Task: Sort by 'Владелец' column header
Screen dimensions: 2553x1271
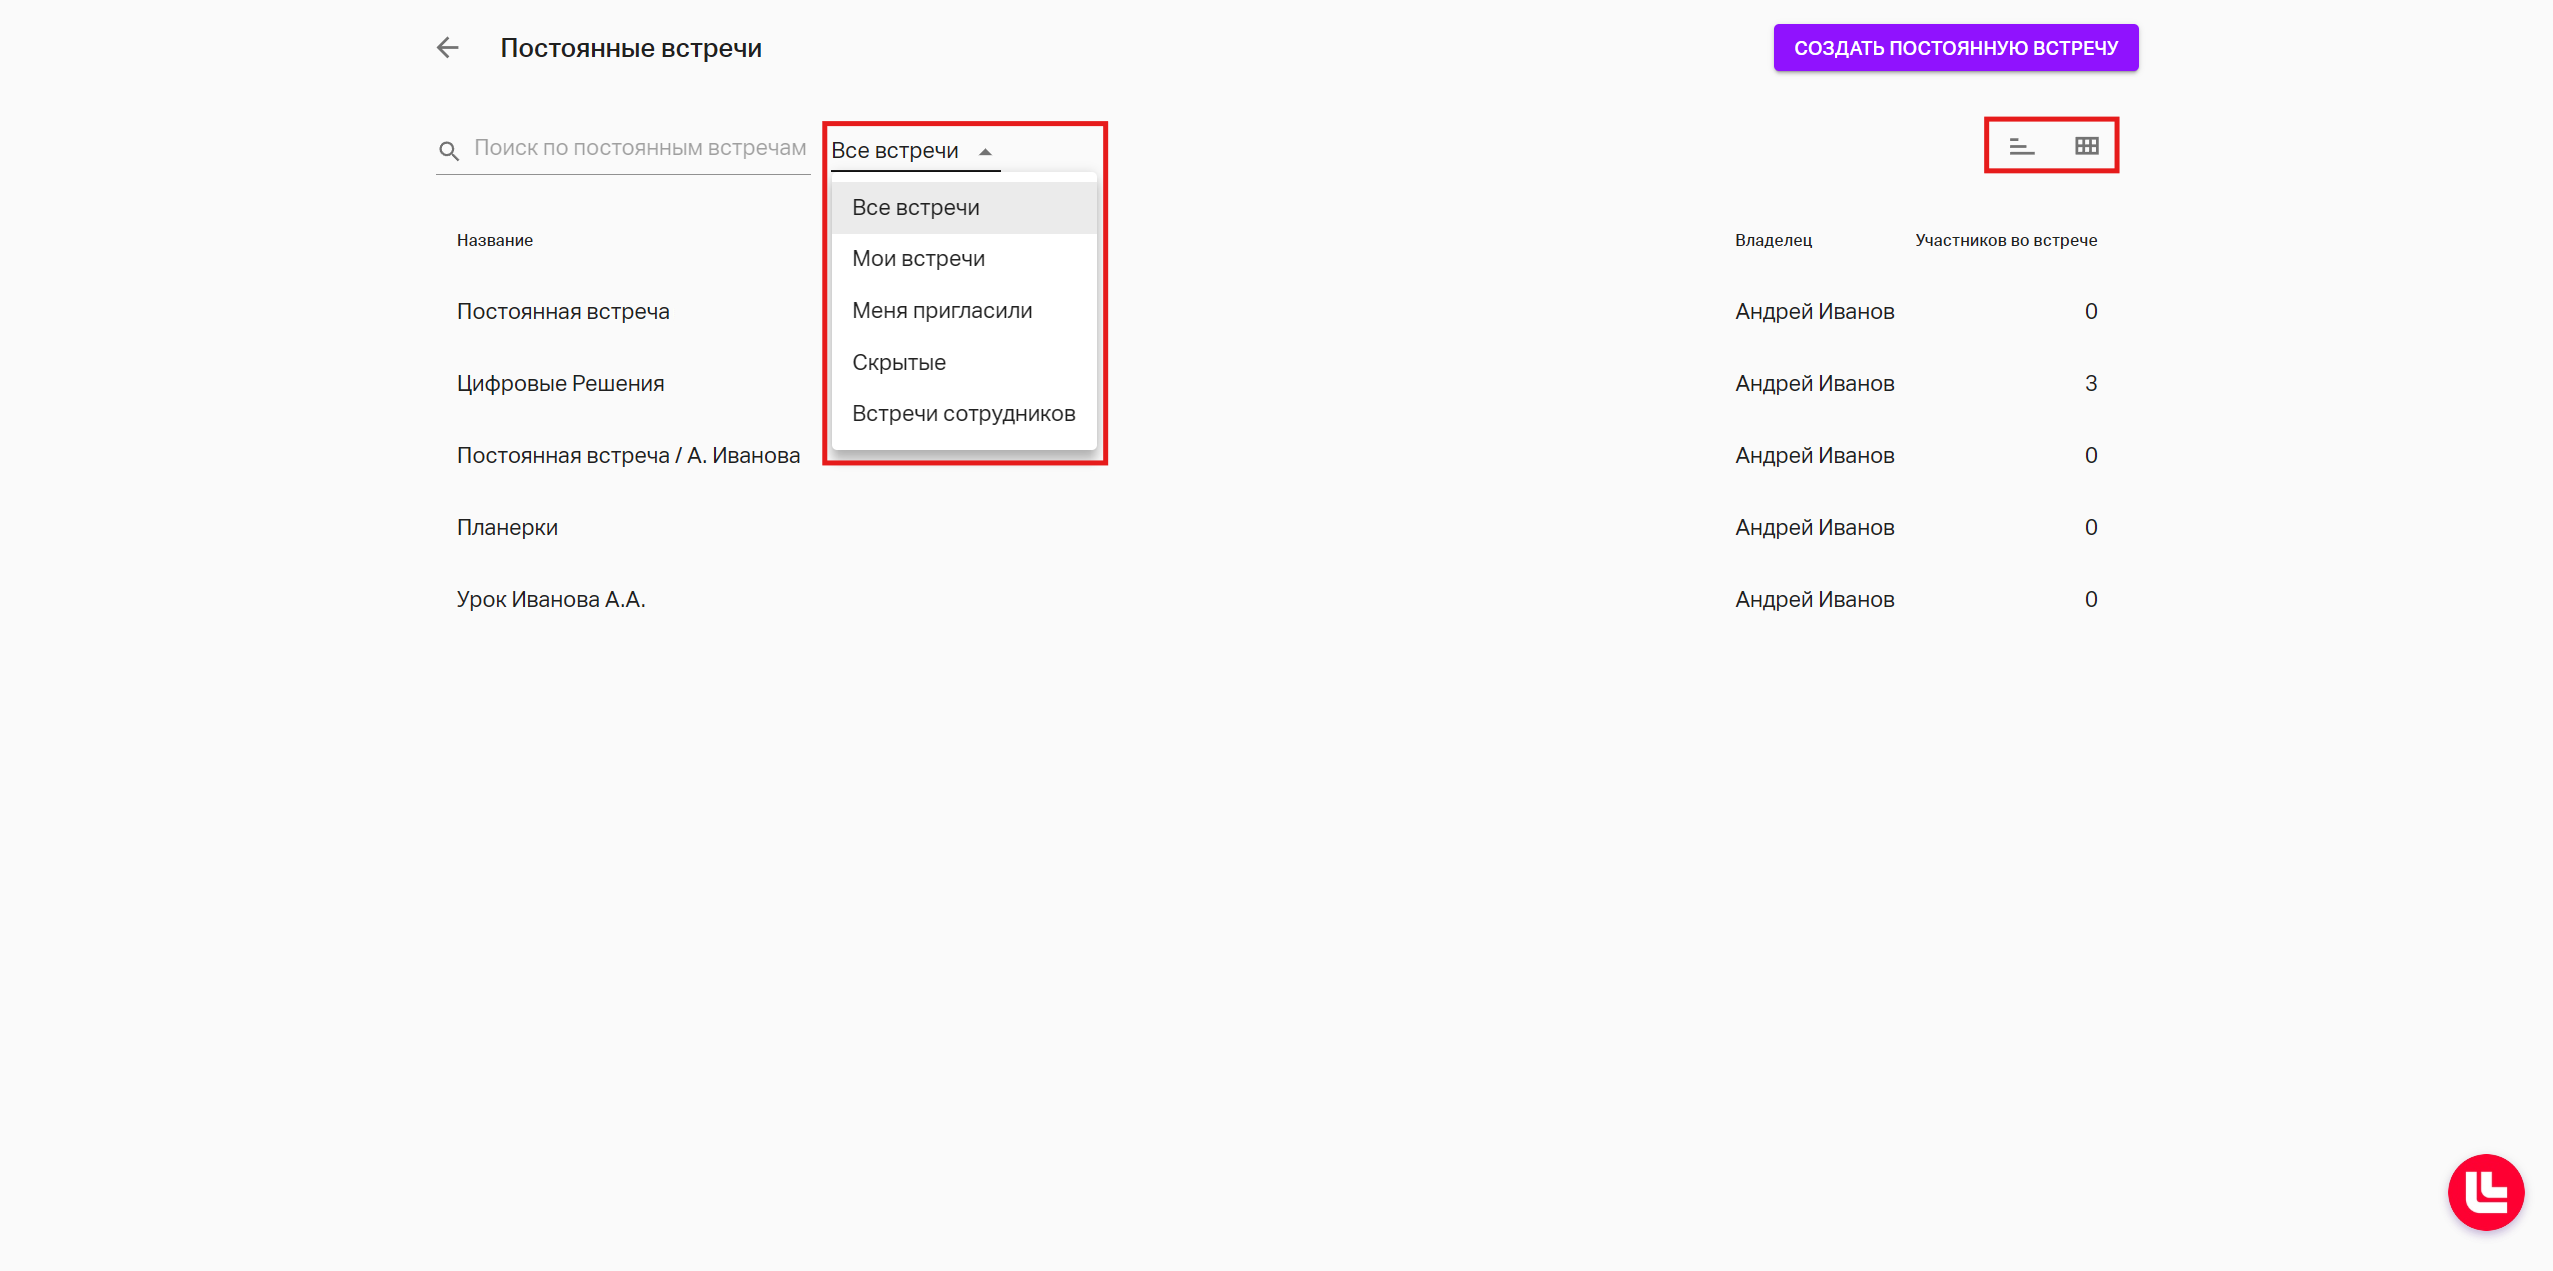Action: pos(1772,241)
